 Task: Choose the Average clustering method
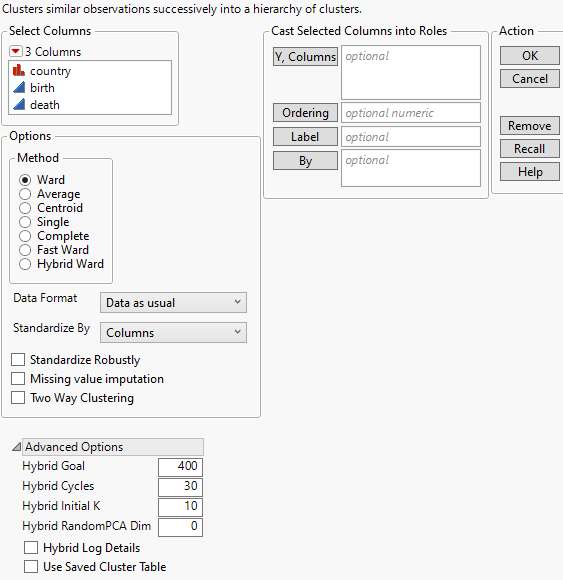[25, 194]
